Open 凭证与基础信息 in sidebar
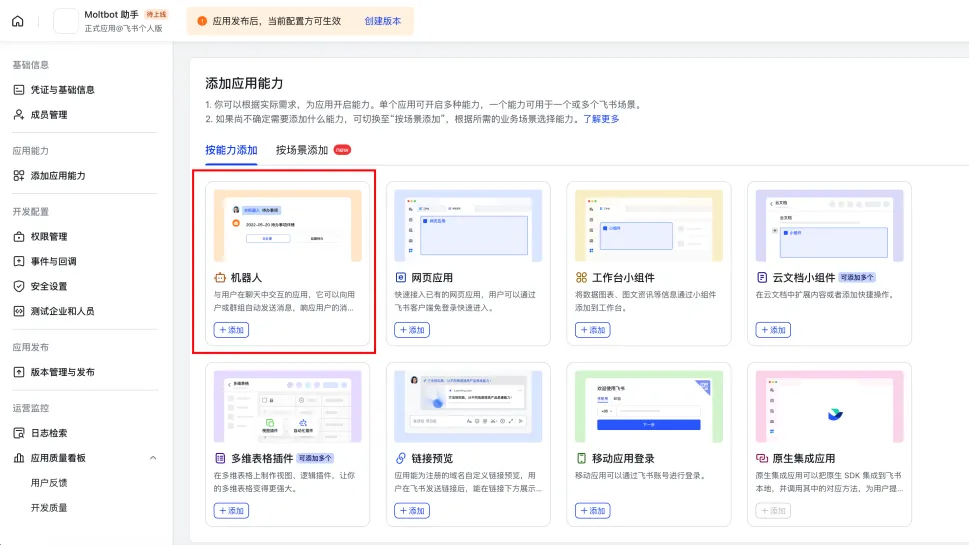 [x=62, y=90]
